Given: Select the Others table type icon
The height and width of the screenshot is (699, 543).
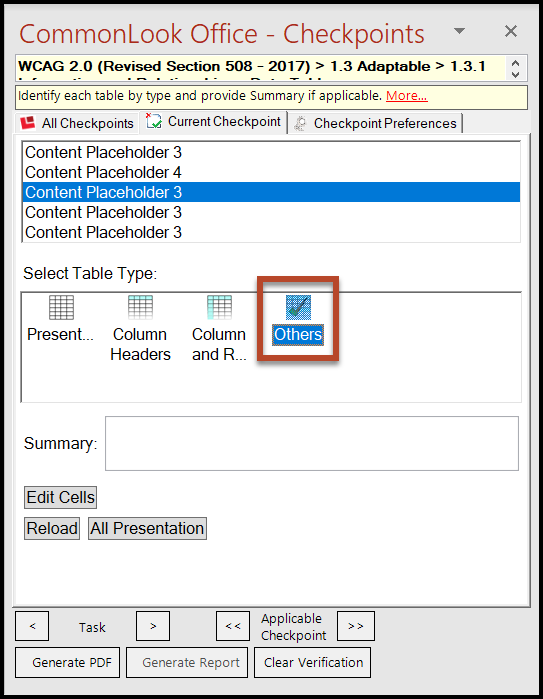Looking at the screenshot, I should click(298, 308).
